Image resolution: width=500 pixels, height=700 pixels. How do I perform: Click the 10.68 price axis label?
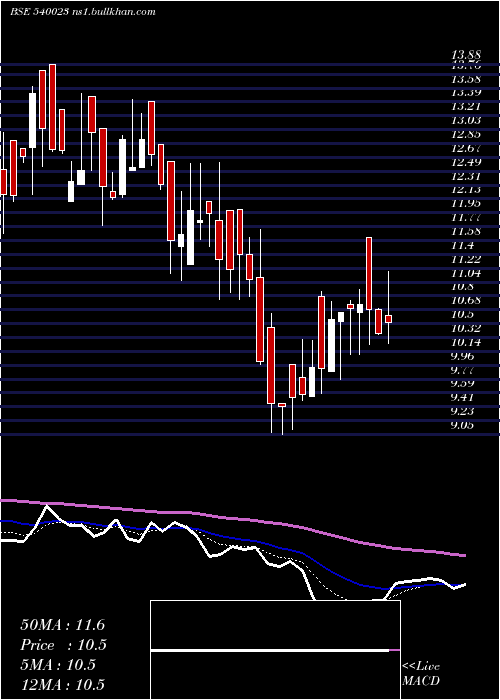tap(466, 300)
